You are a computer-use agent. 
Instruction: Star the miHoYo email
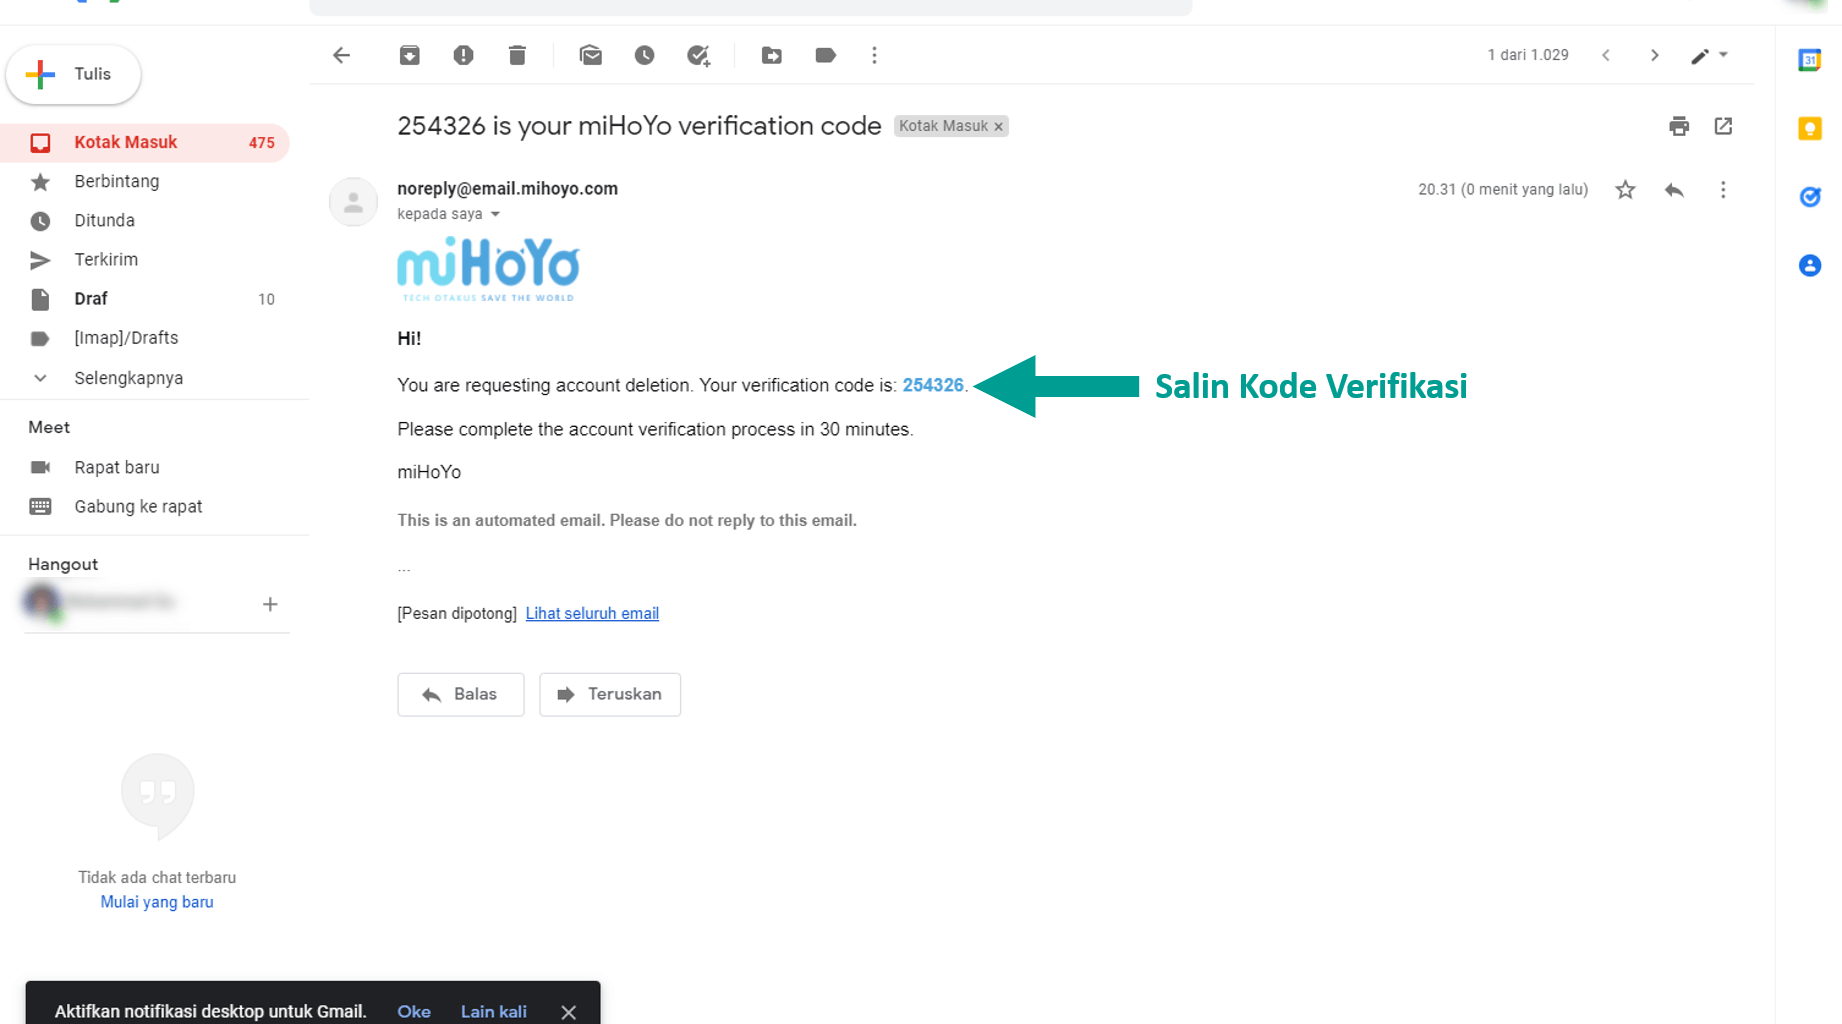pyautogui.click(x=1625, y=190)
